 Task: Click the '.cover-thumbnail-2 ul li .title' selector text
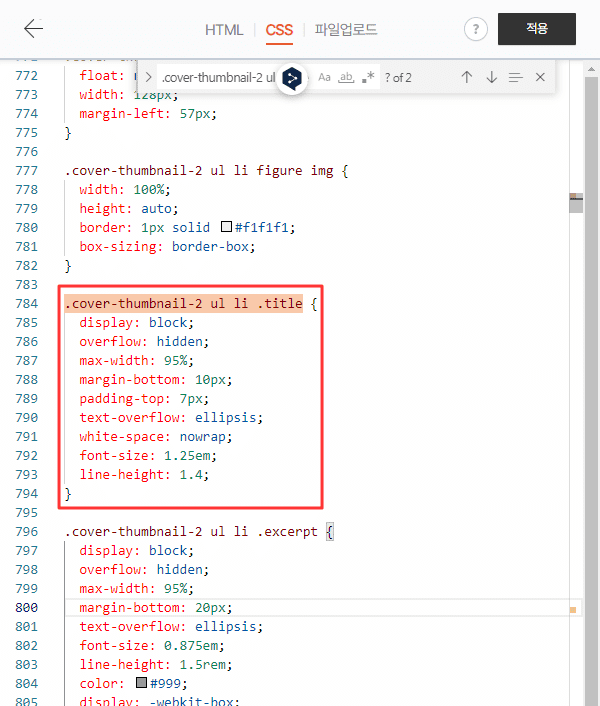[184, 303]
